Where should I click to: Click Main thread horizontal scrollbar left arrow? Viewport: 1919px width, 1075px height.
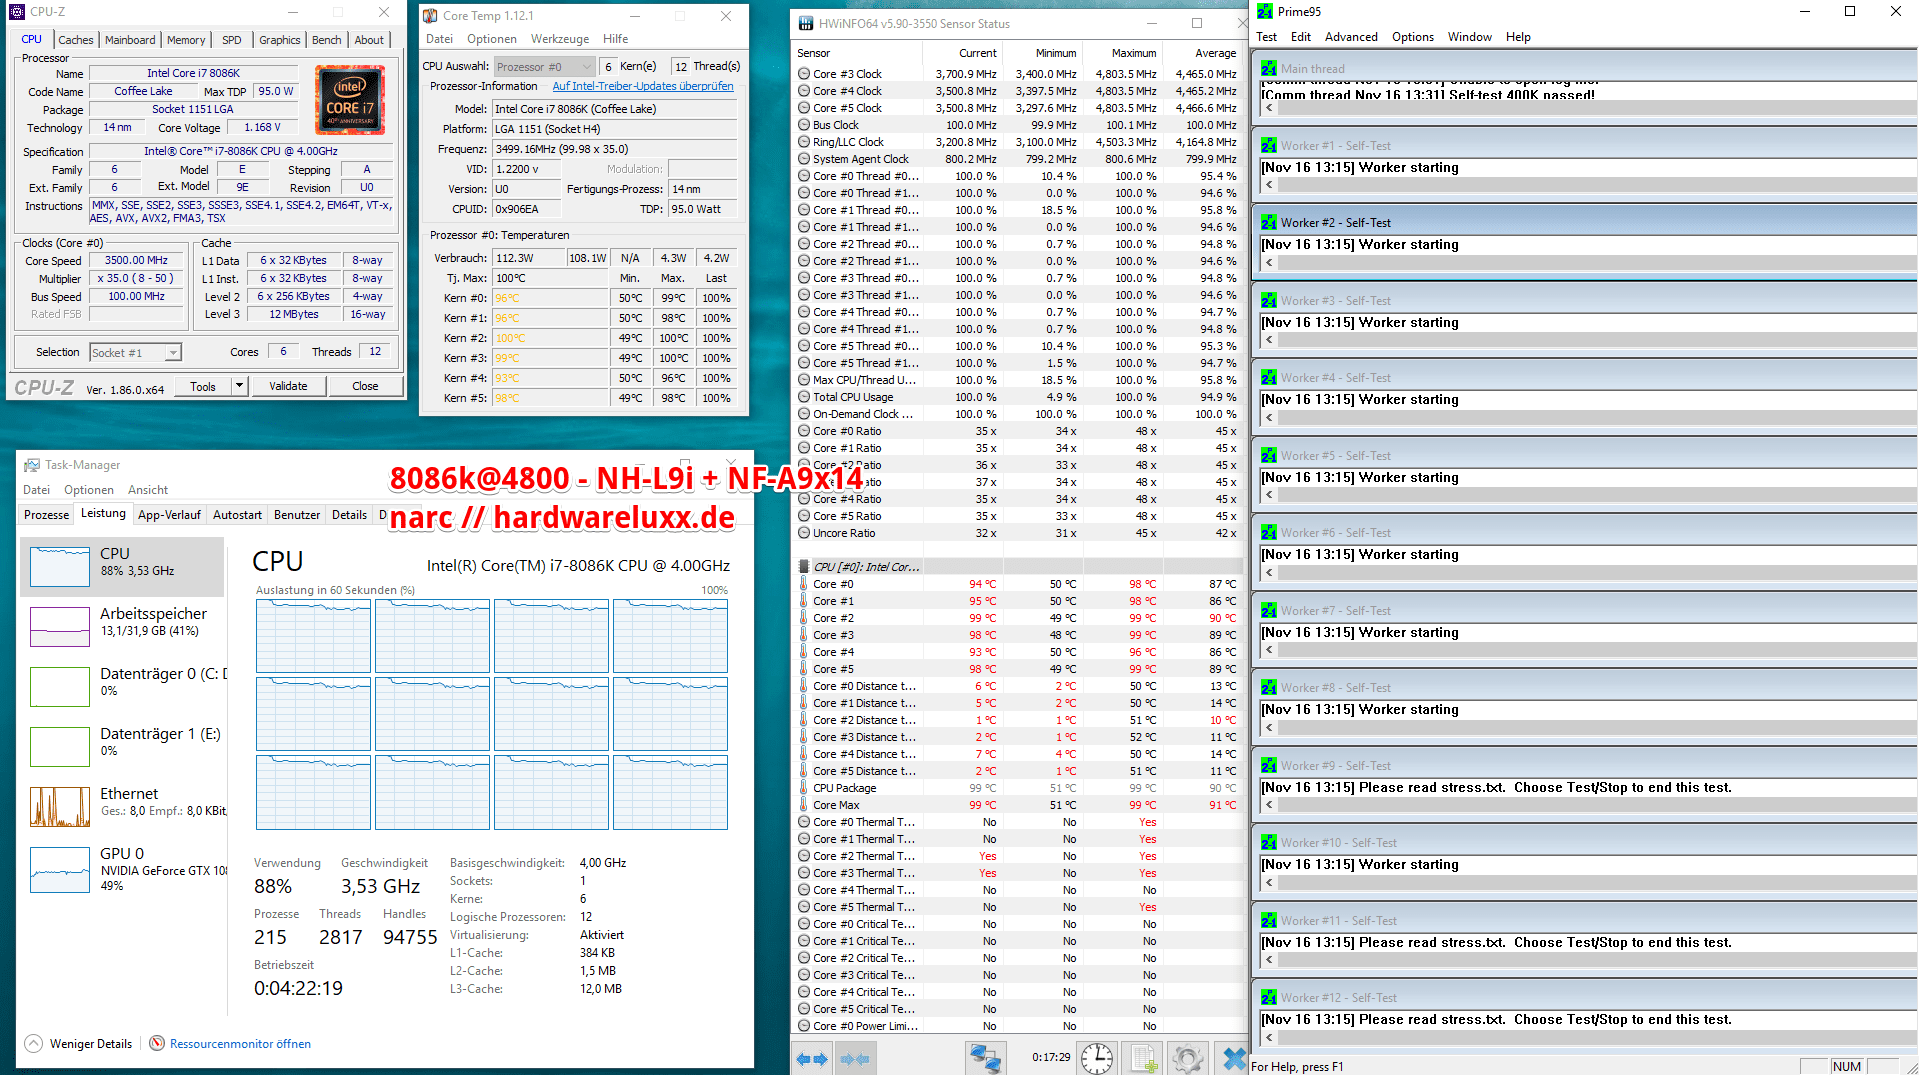coord(1269,107)
